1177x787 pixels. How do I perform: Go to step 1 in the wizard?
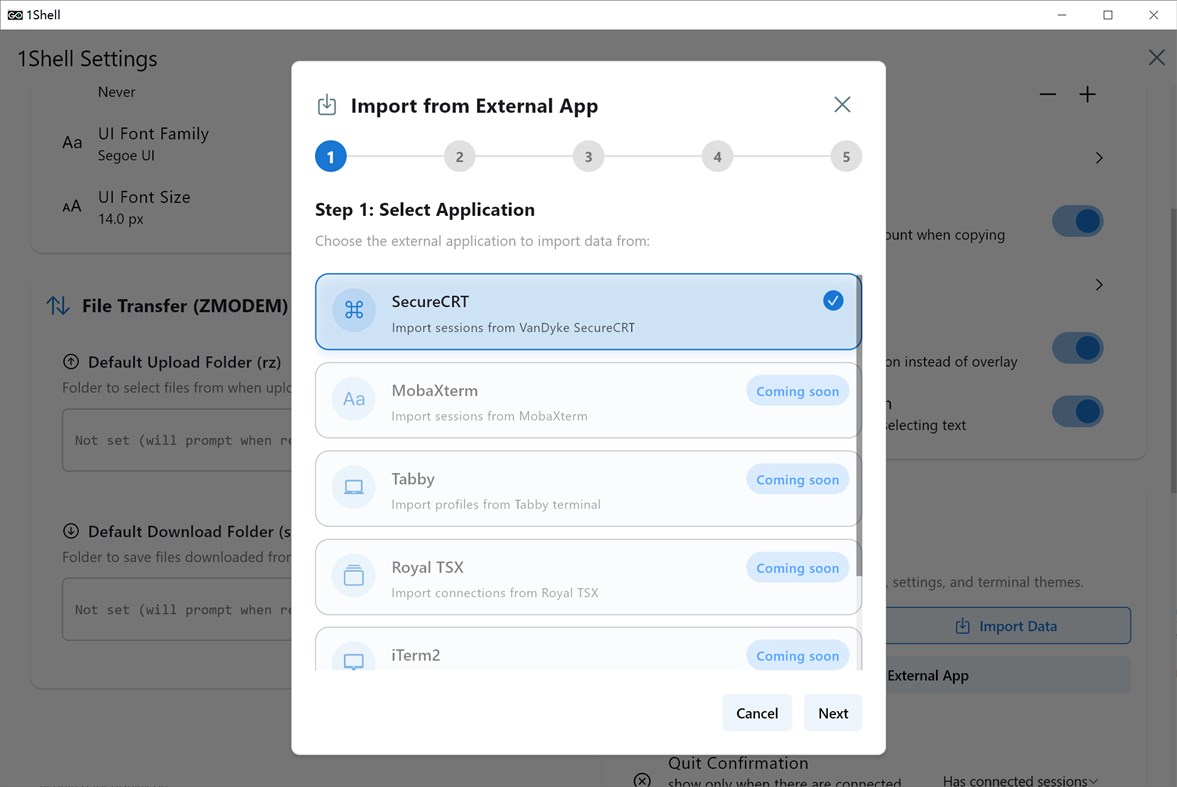click(330, 156)
